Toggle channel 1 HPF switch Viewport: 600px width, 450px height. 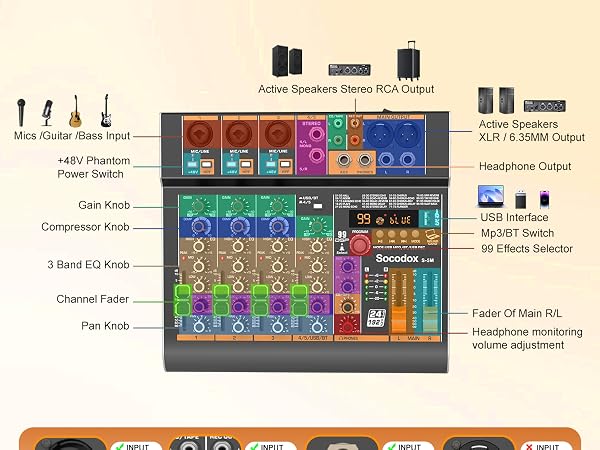pyautogui.click(x=206, y=165)
